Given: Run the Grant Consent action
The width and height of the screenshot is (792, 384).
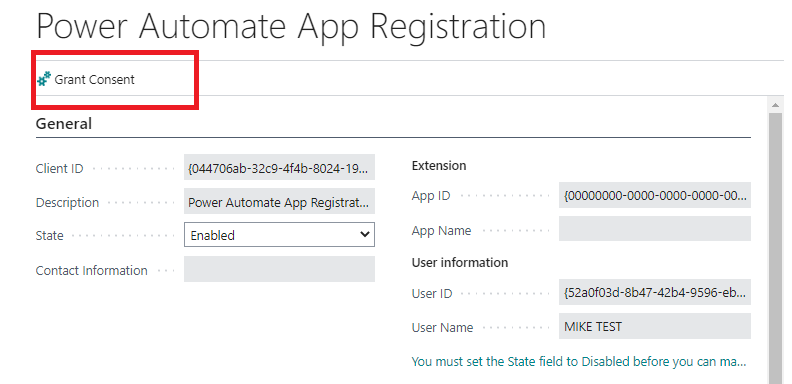Looking at the screenshot, I should pos(86,79).
